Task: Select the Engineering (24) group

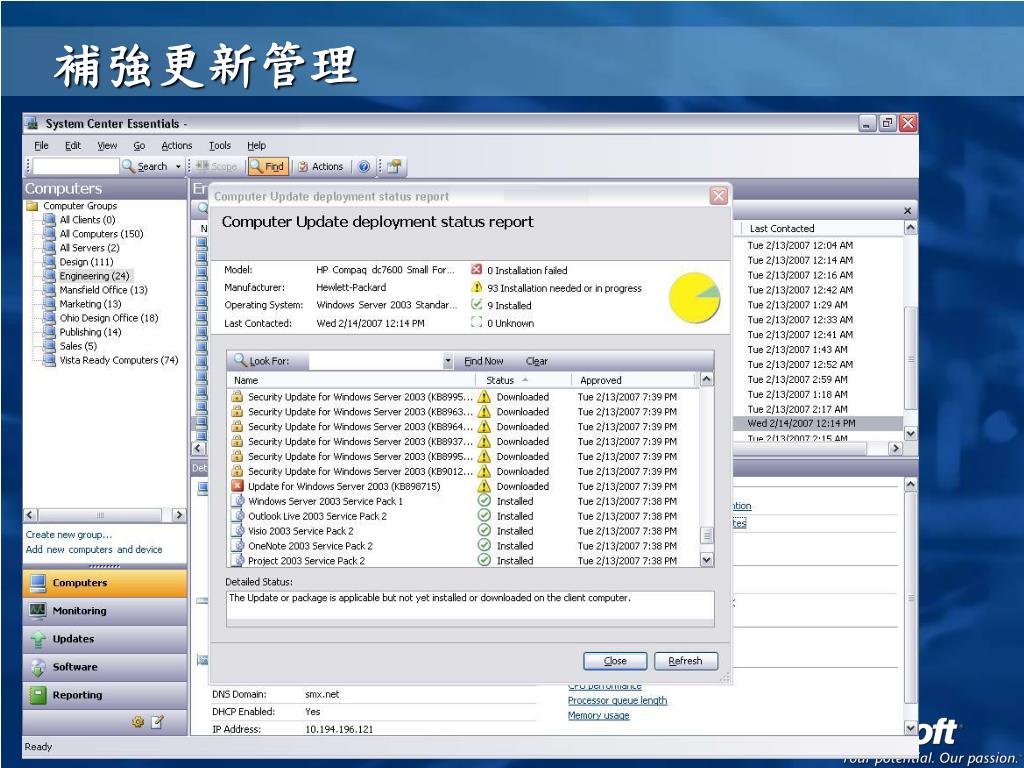Action: (x=94, y=276)
